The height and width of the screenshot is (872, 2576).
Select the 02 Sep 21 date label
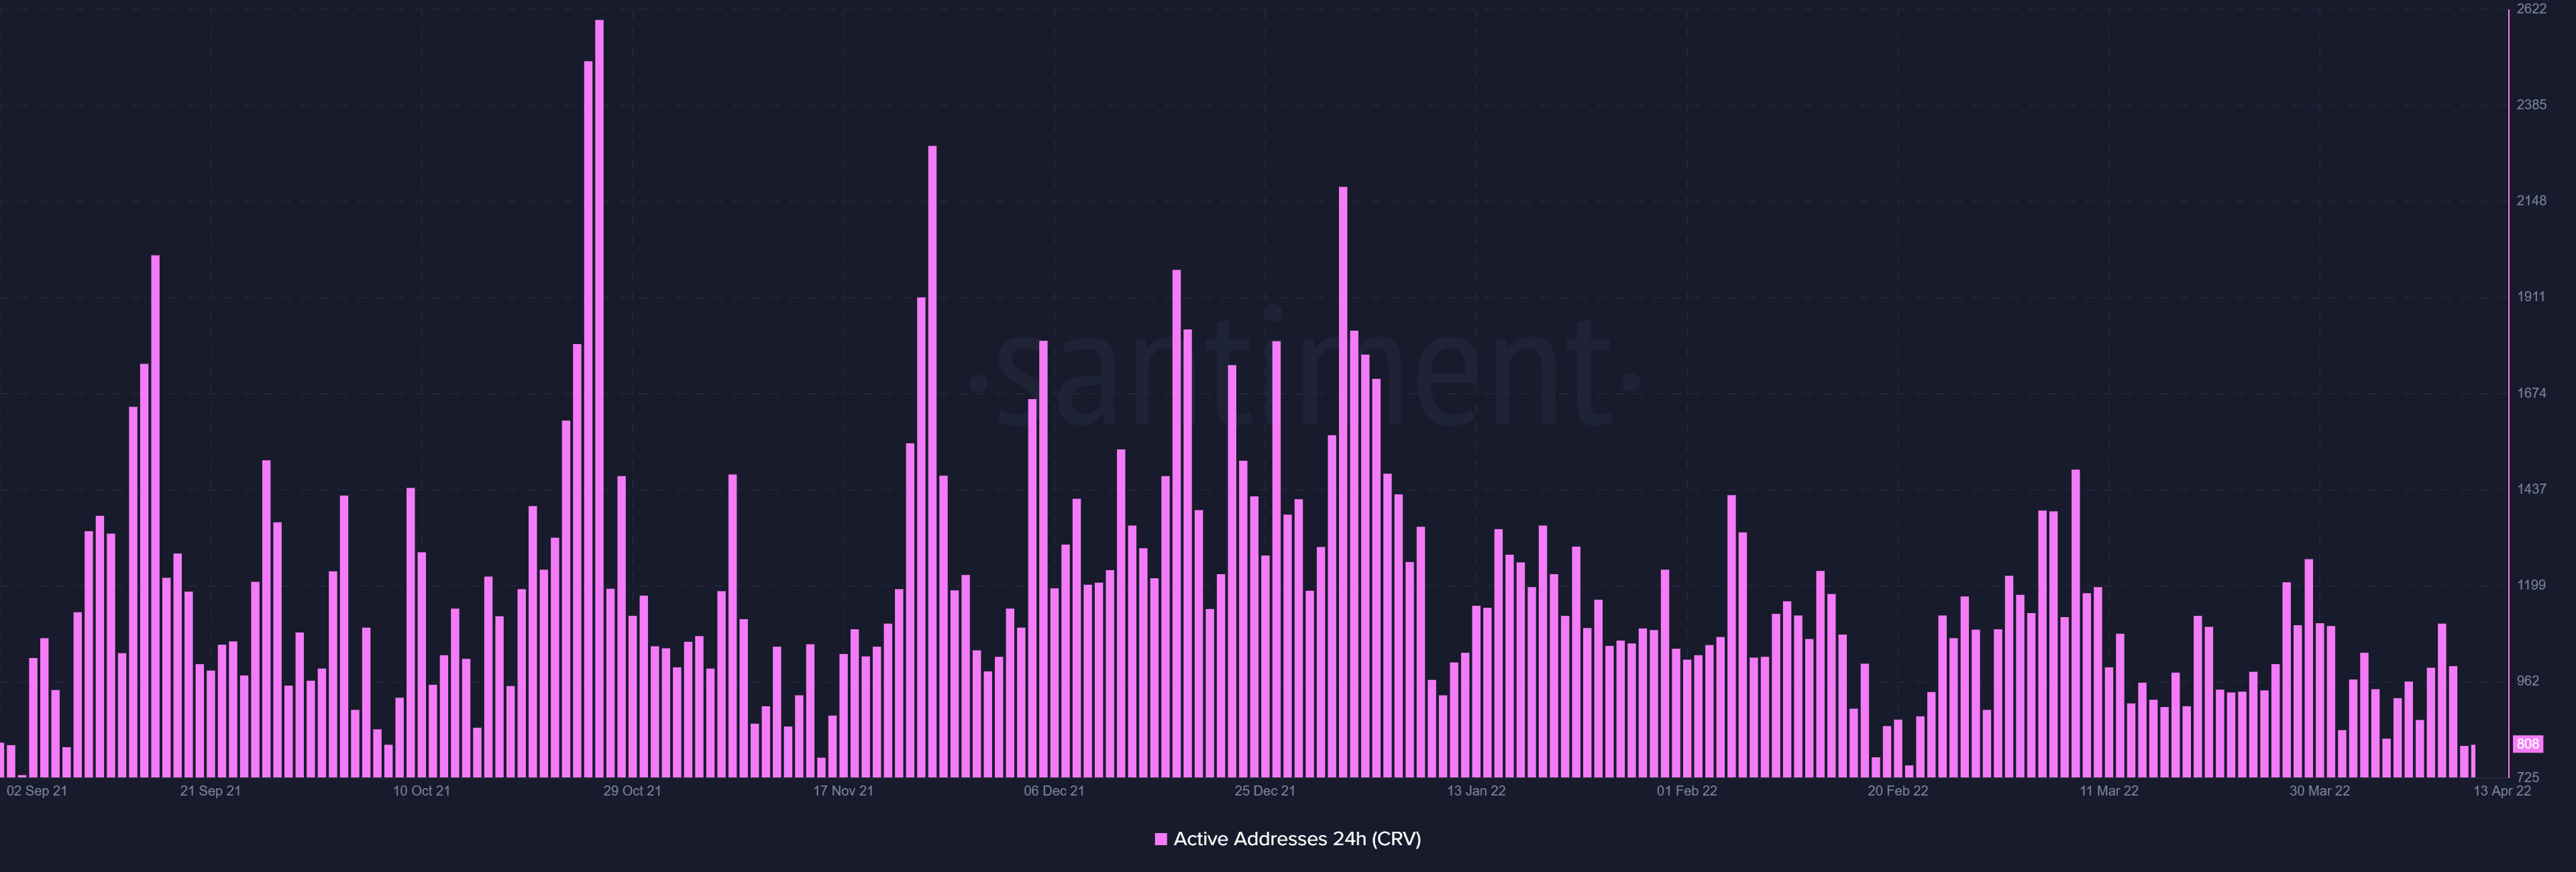(x=37, y=791)
